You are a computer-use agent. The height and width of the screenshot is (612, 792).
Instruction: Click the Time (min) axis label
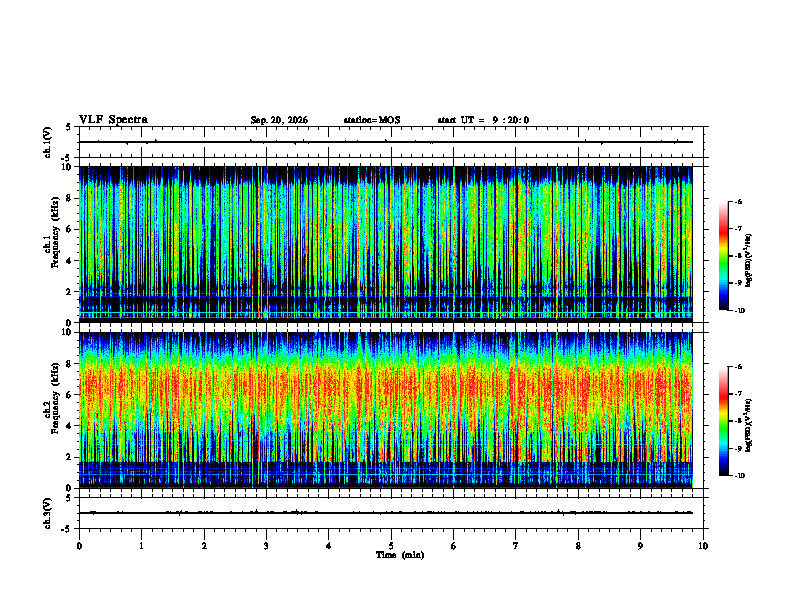400,555
